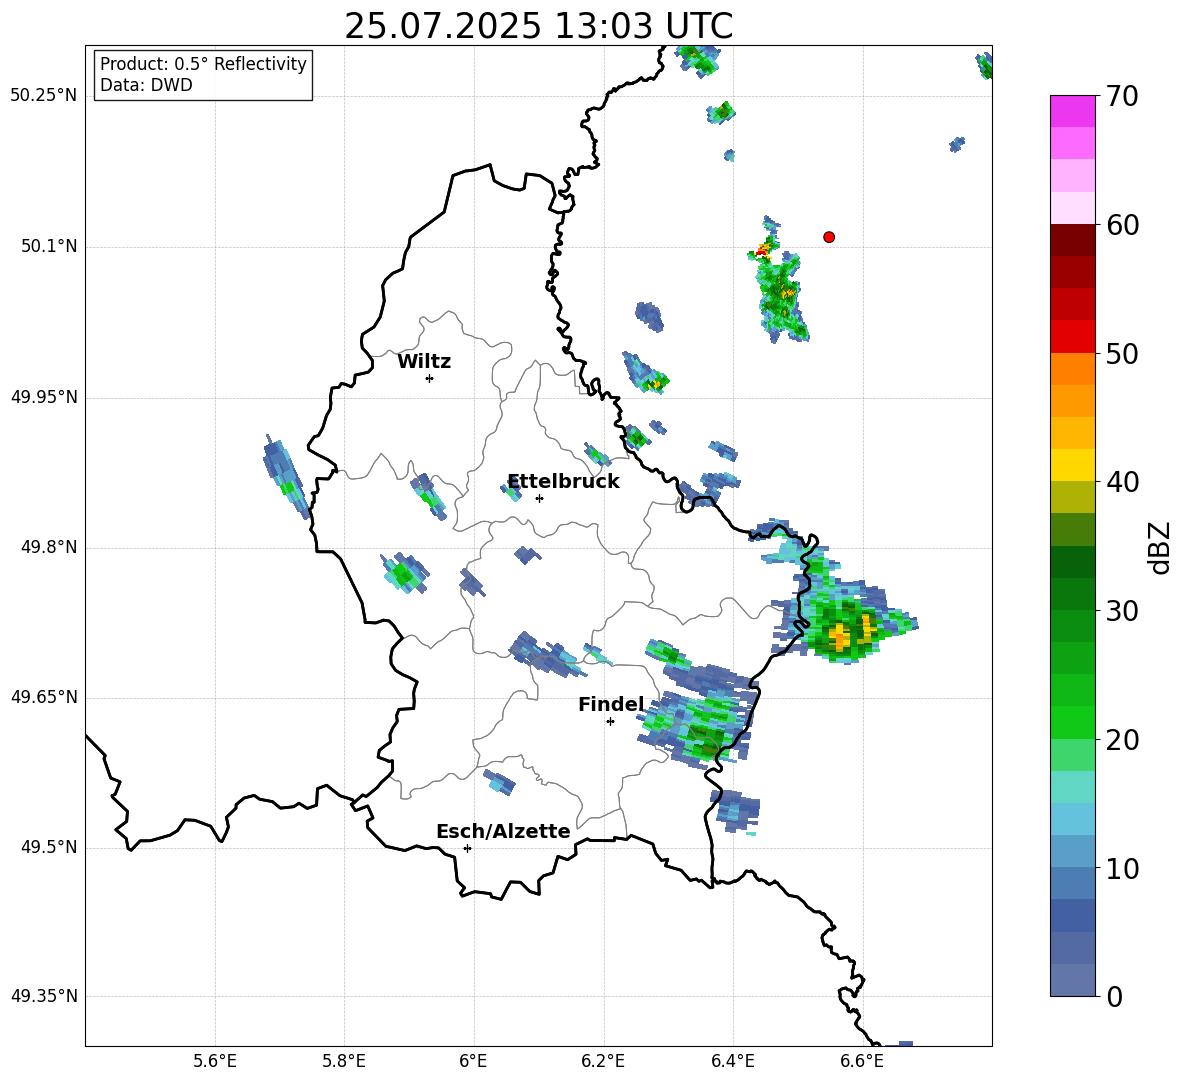Click the 6°E longitude label

click(473, 1061)
